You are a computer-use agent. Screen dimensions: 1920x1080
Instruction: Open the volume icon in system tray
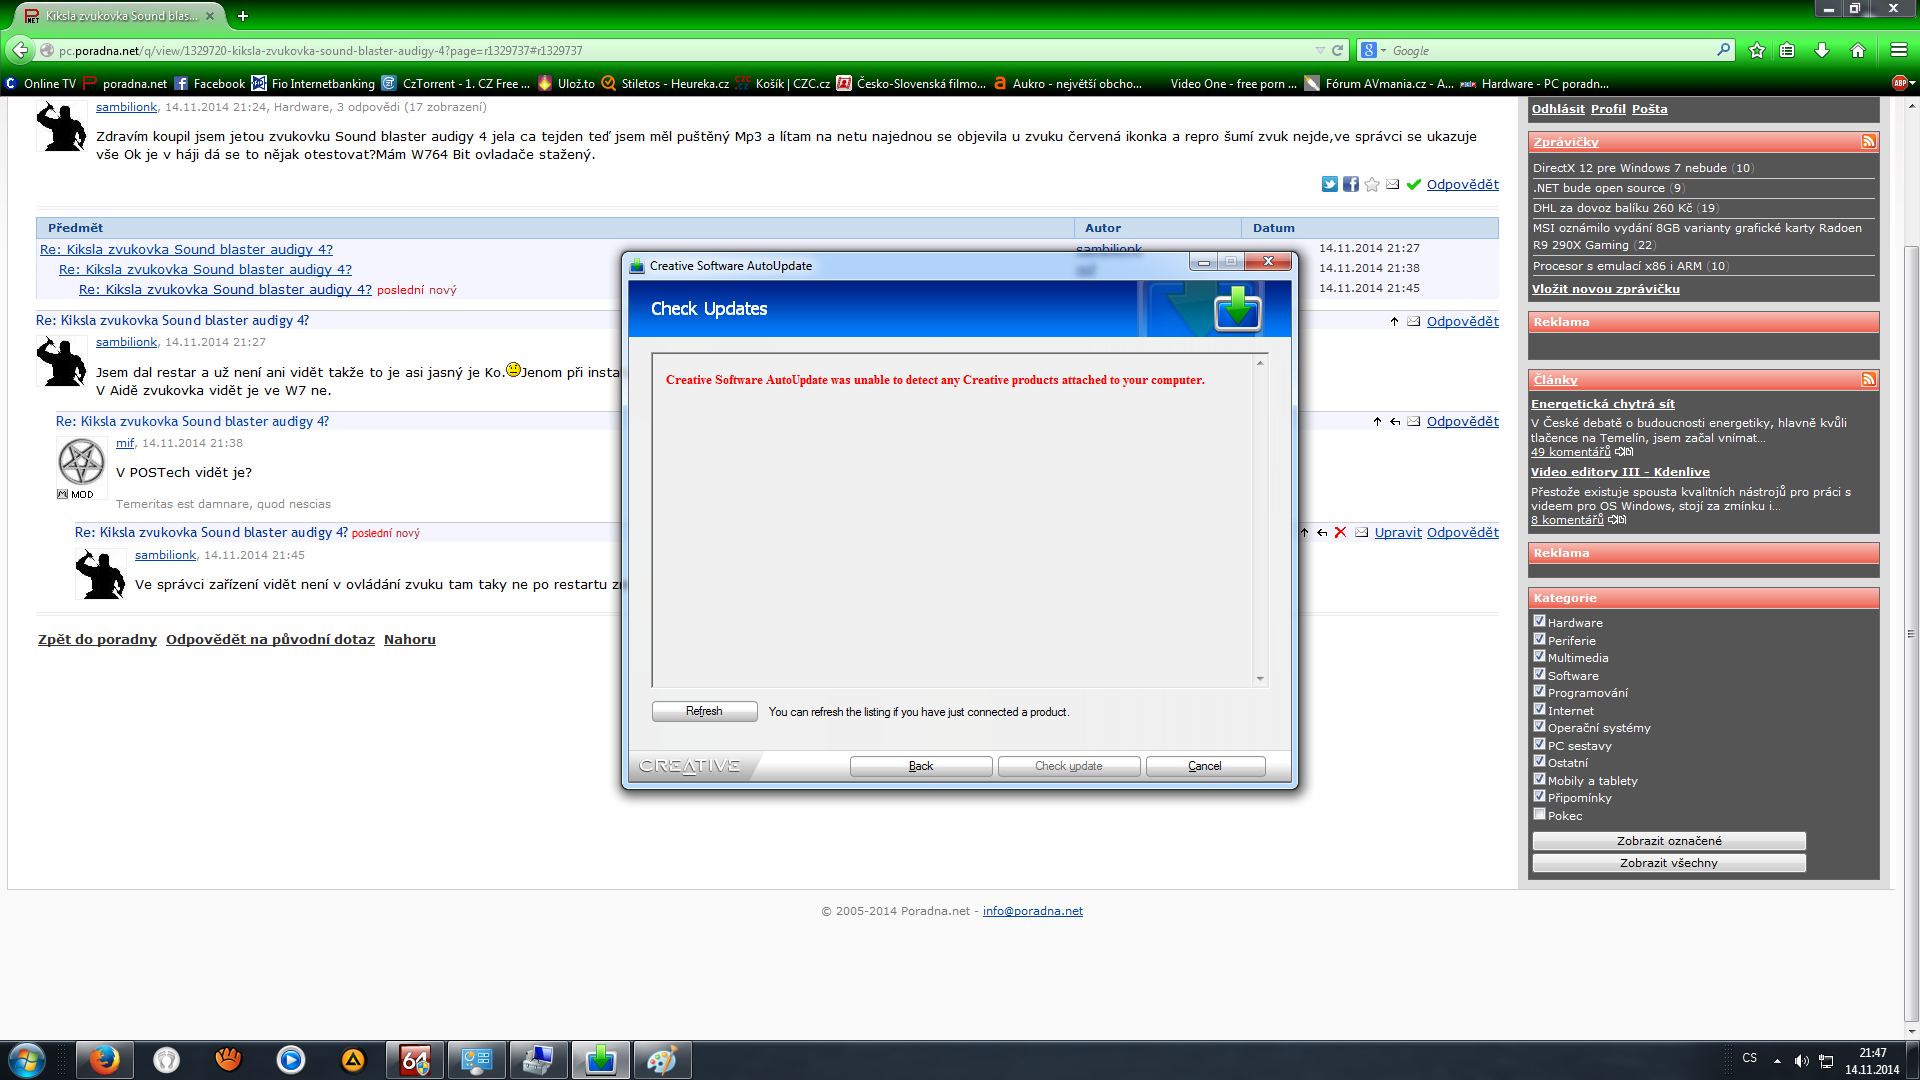pyautogui.click(x=1801, y=1060)
